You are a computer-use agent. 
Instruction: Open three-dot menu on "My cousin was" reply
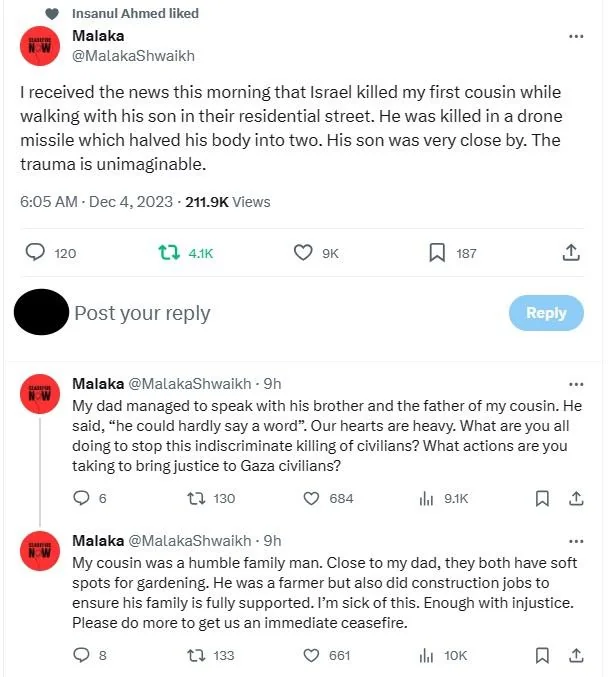tap(576, 541)
